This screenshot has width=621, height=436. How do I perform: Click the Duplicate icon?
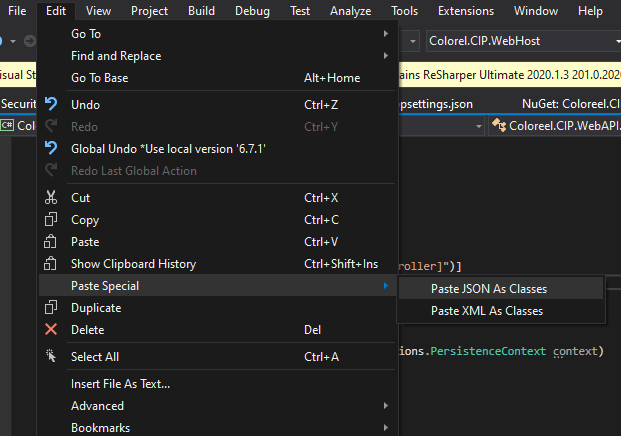(51, 308)
